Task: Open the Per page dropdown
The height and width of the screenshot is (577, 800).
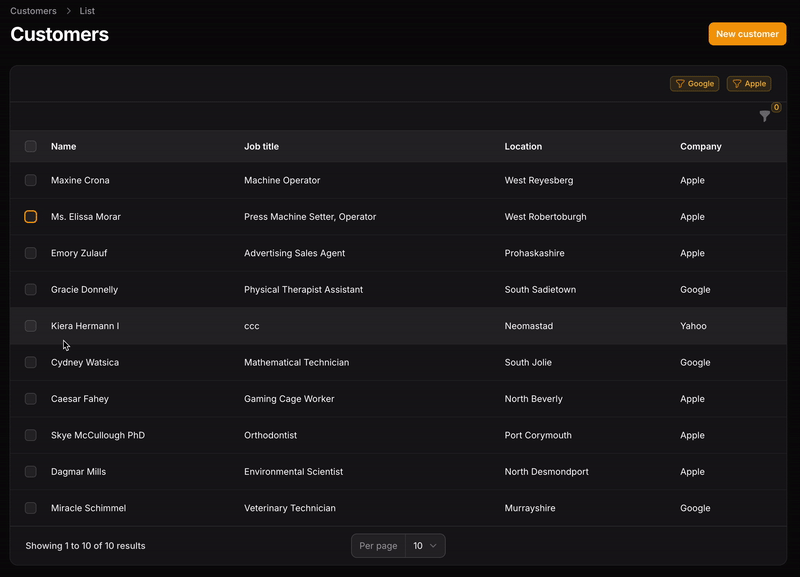Action: click(425, 546)
